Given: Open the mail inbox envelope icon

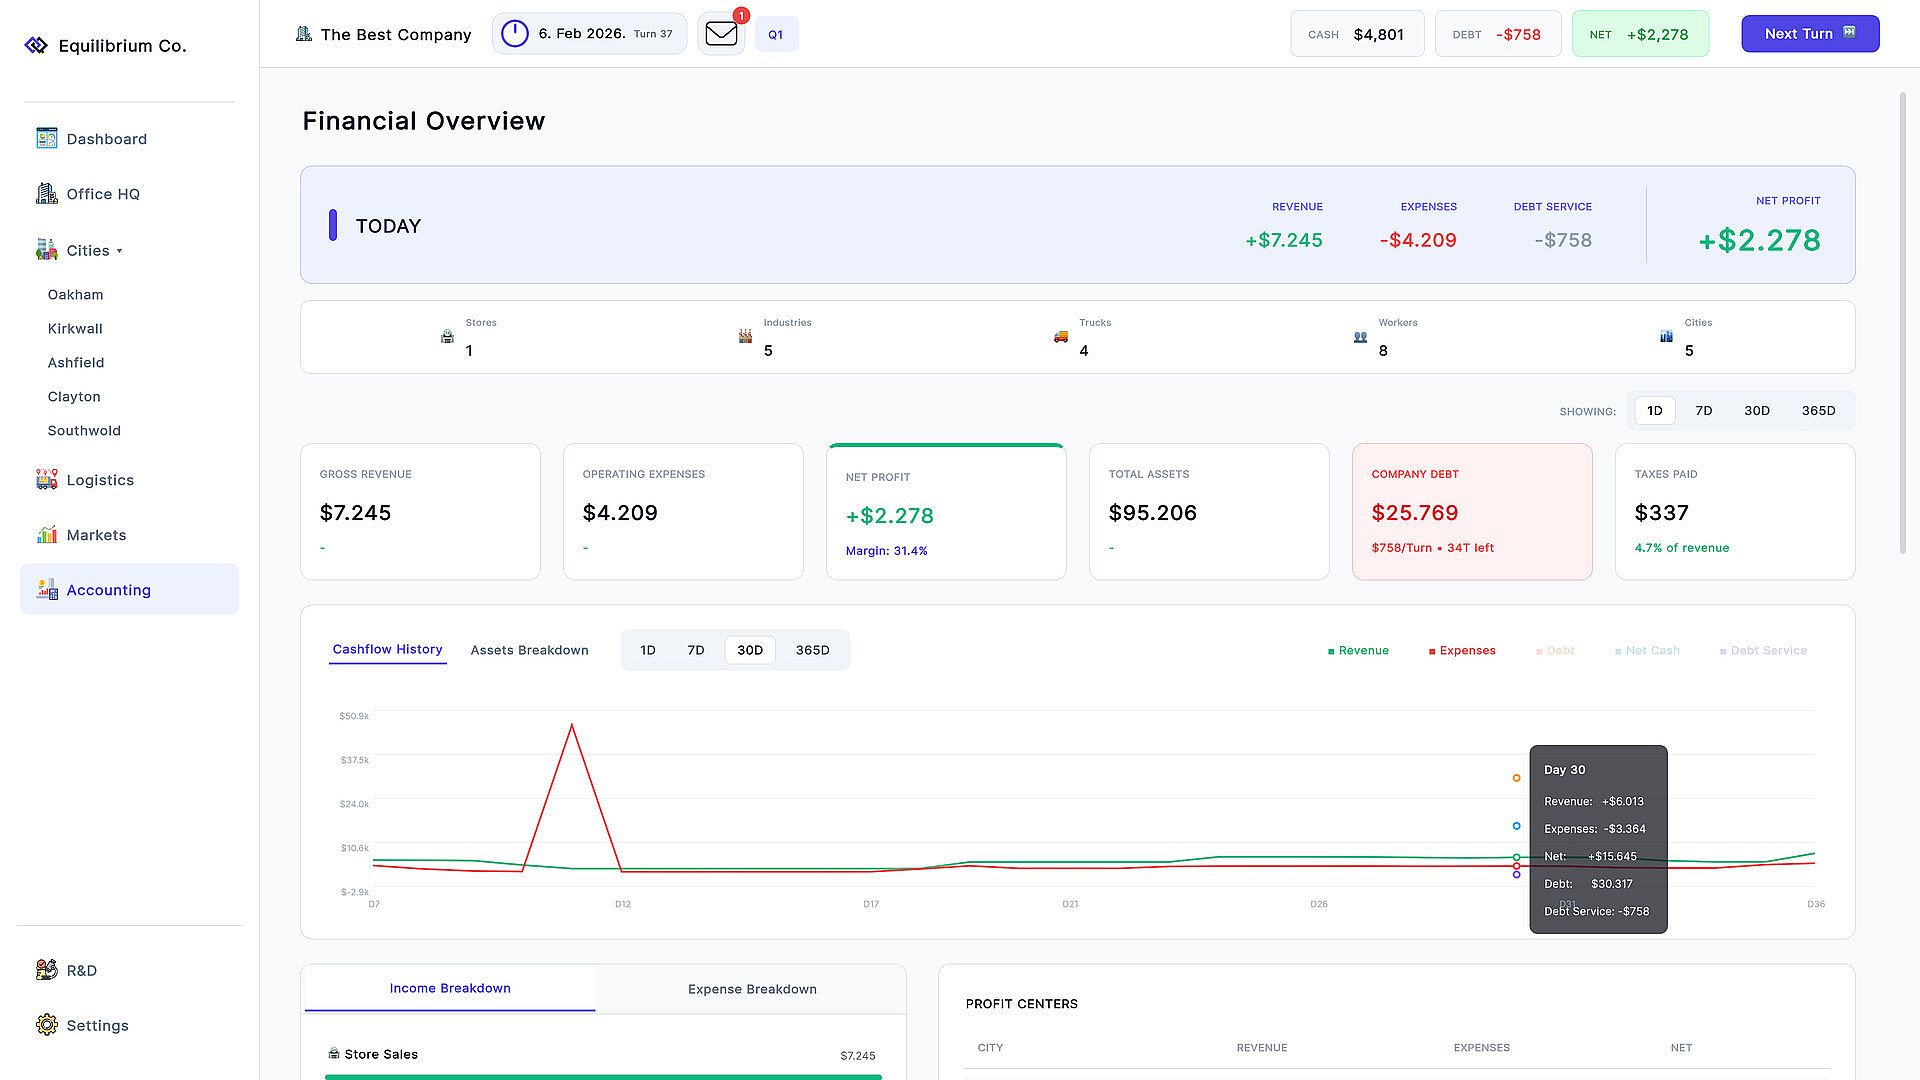Looking at the screenshot, I should [x=721, y=34].
